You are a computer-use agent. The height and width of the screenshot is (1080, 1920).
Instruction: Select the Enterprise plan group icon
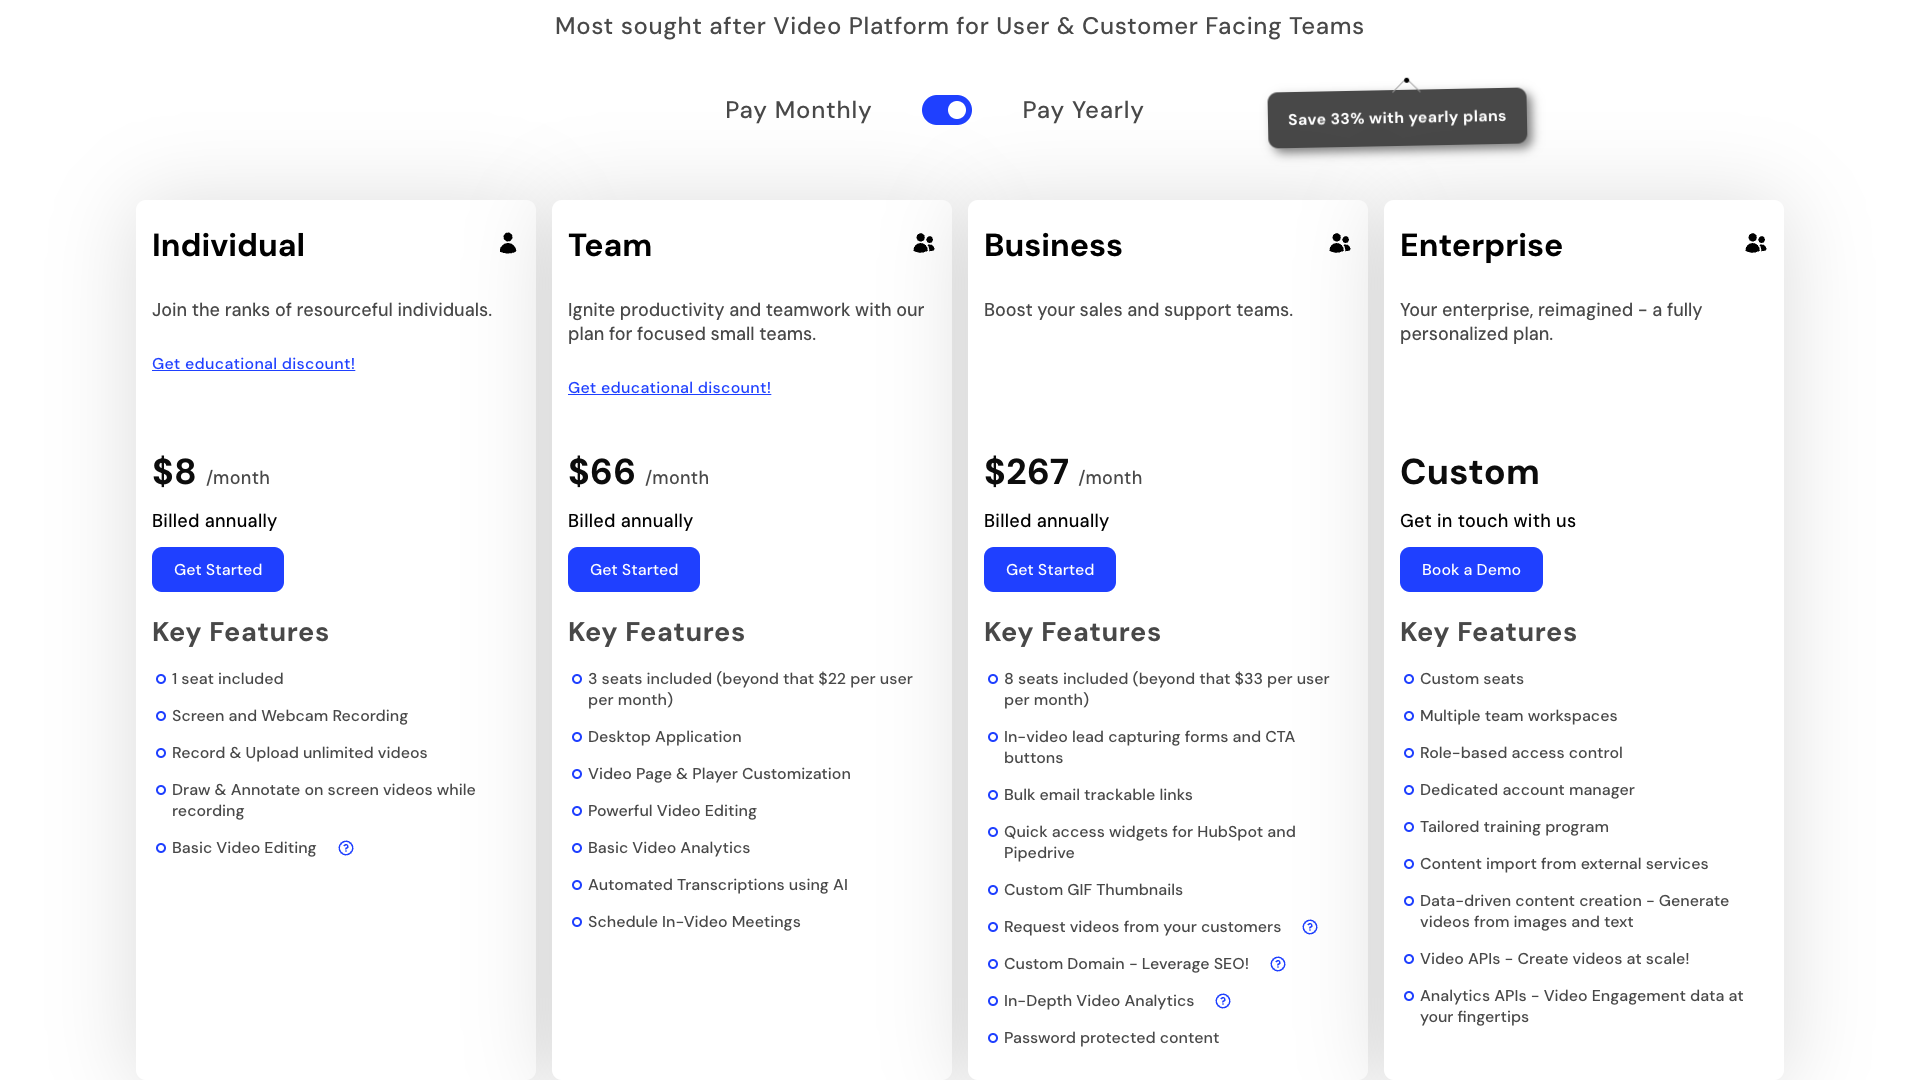pyautogui.click(x=1757, y=243)
